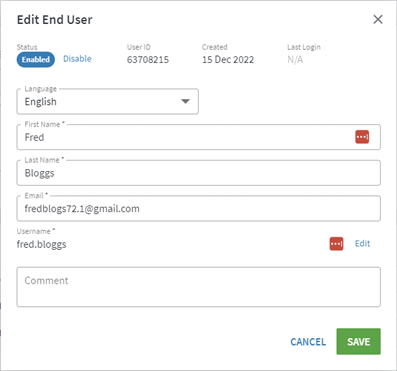The height and width of the screenshot is (371, 397).
Task: Click the Created date 15 Dec 2022
Action: pos(228,60)
